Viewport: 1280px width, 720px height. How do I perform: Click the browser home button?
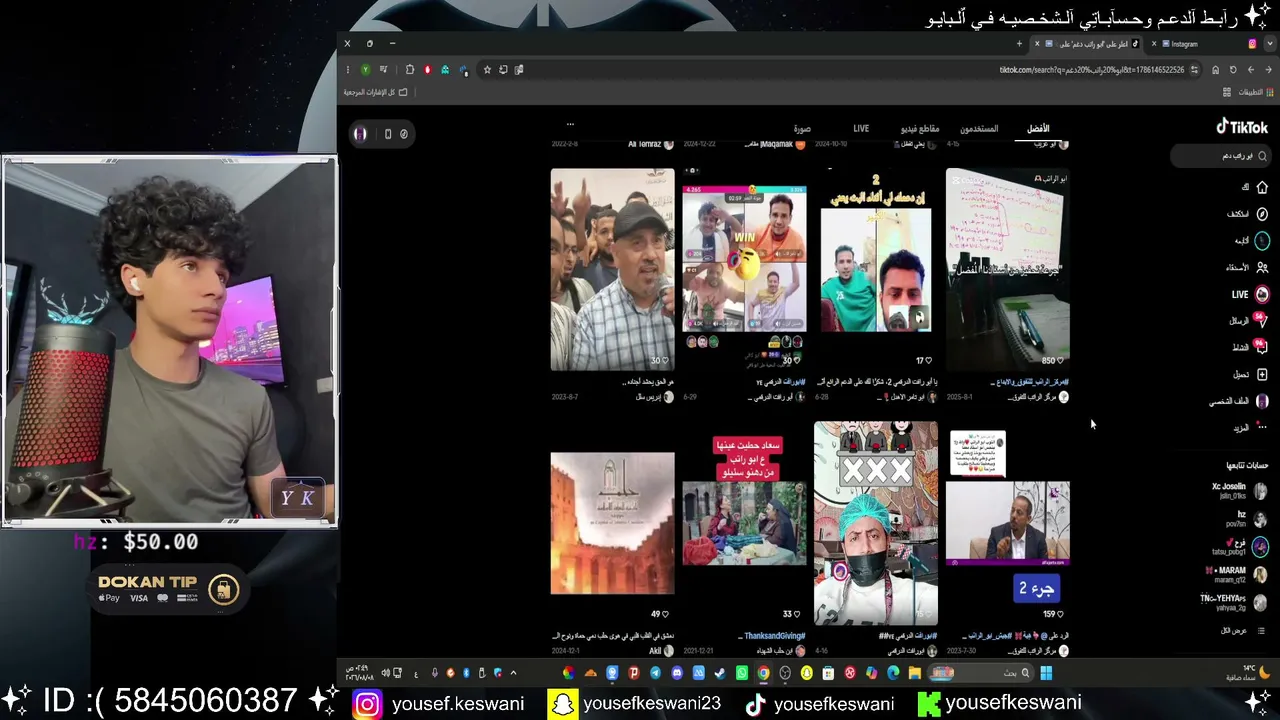(1215, 70)
